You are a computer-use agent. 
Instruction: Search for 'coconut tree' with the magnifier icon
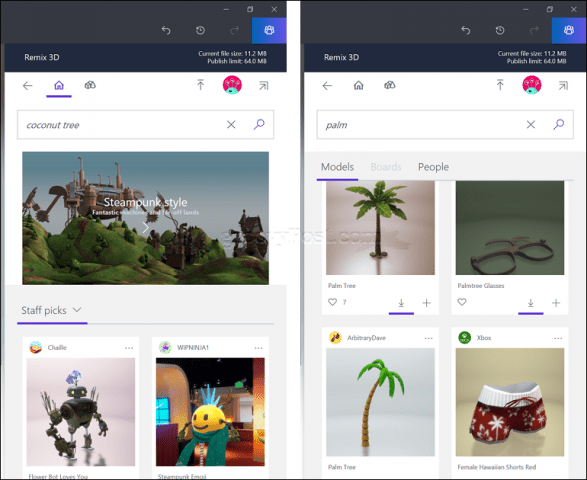tap(259, 124)
